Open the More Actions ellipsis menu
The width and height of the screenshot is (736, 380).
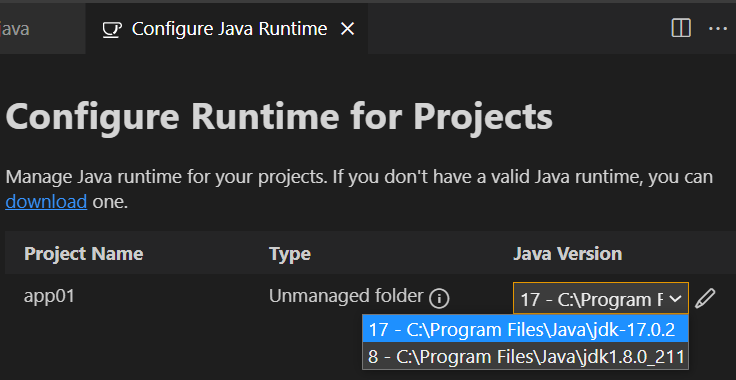pyautogui.click(x=718, y=29)
